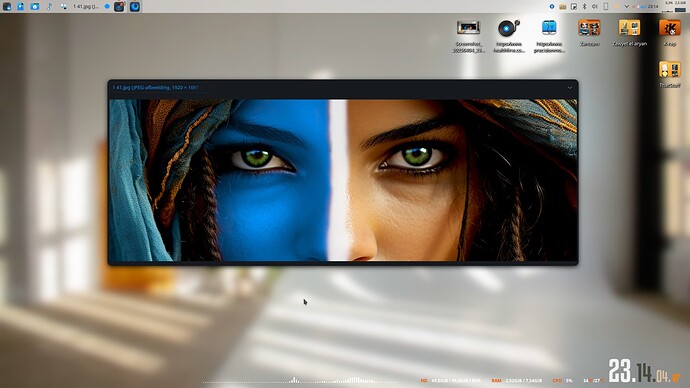The height and width of the screenshot is (388, 690).
Task: Open the virtual desktops pager widget
Action: point(63,7)
